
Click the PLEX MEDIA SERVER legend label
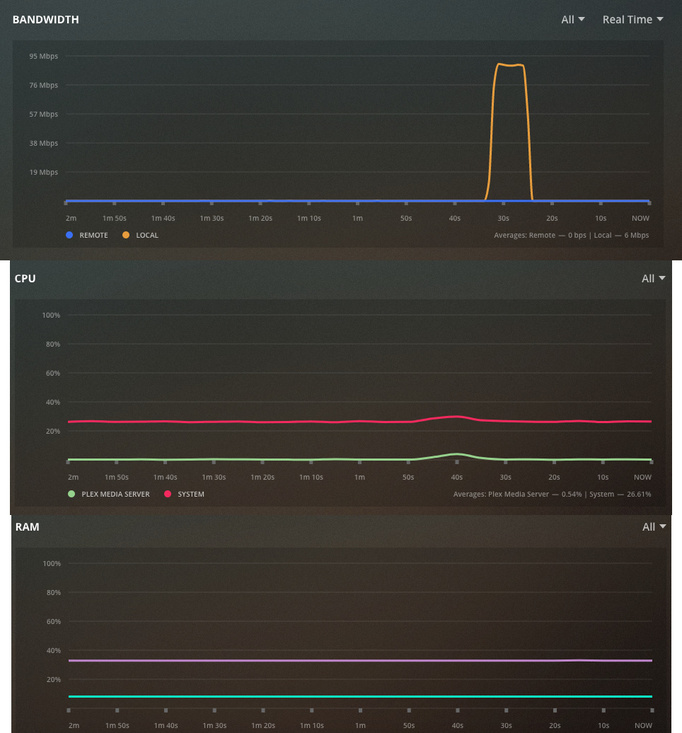(x=115, y=494)
